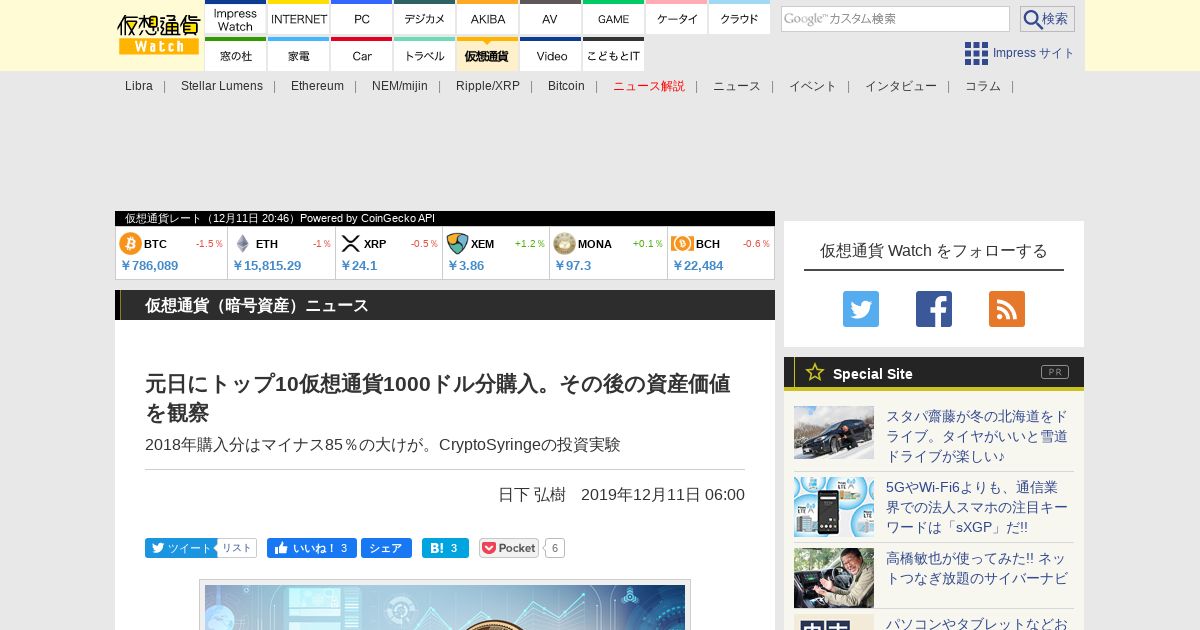Open the sXGP smartphone article thumbnail
This screenshot has height=630, width=1200.
pos(834,507)
